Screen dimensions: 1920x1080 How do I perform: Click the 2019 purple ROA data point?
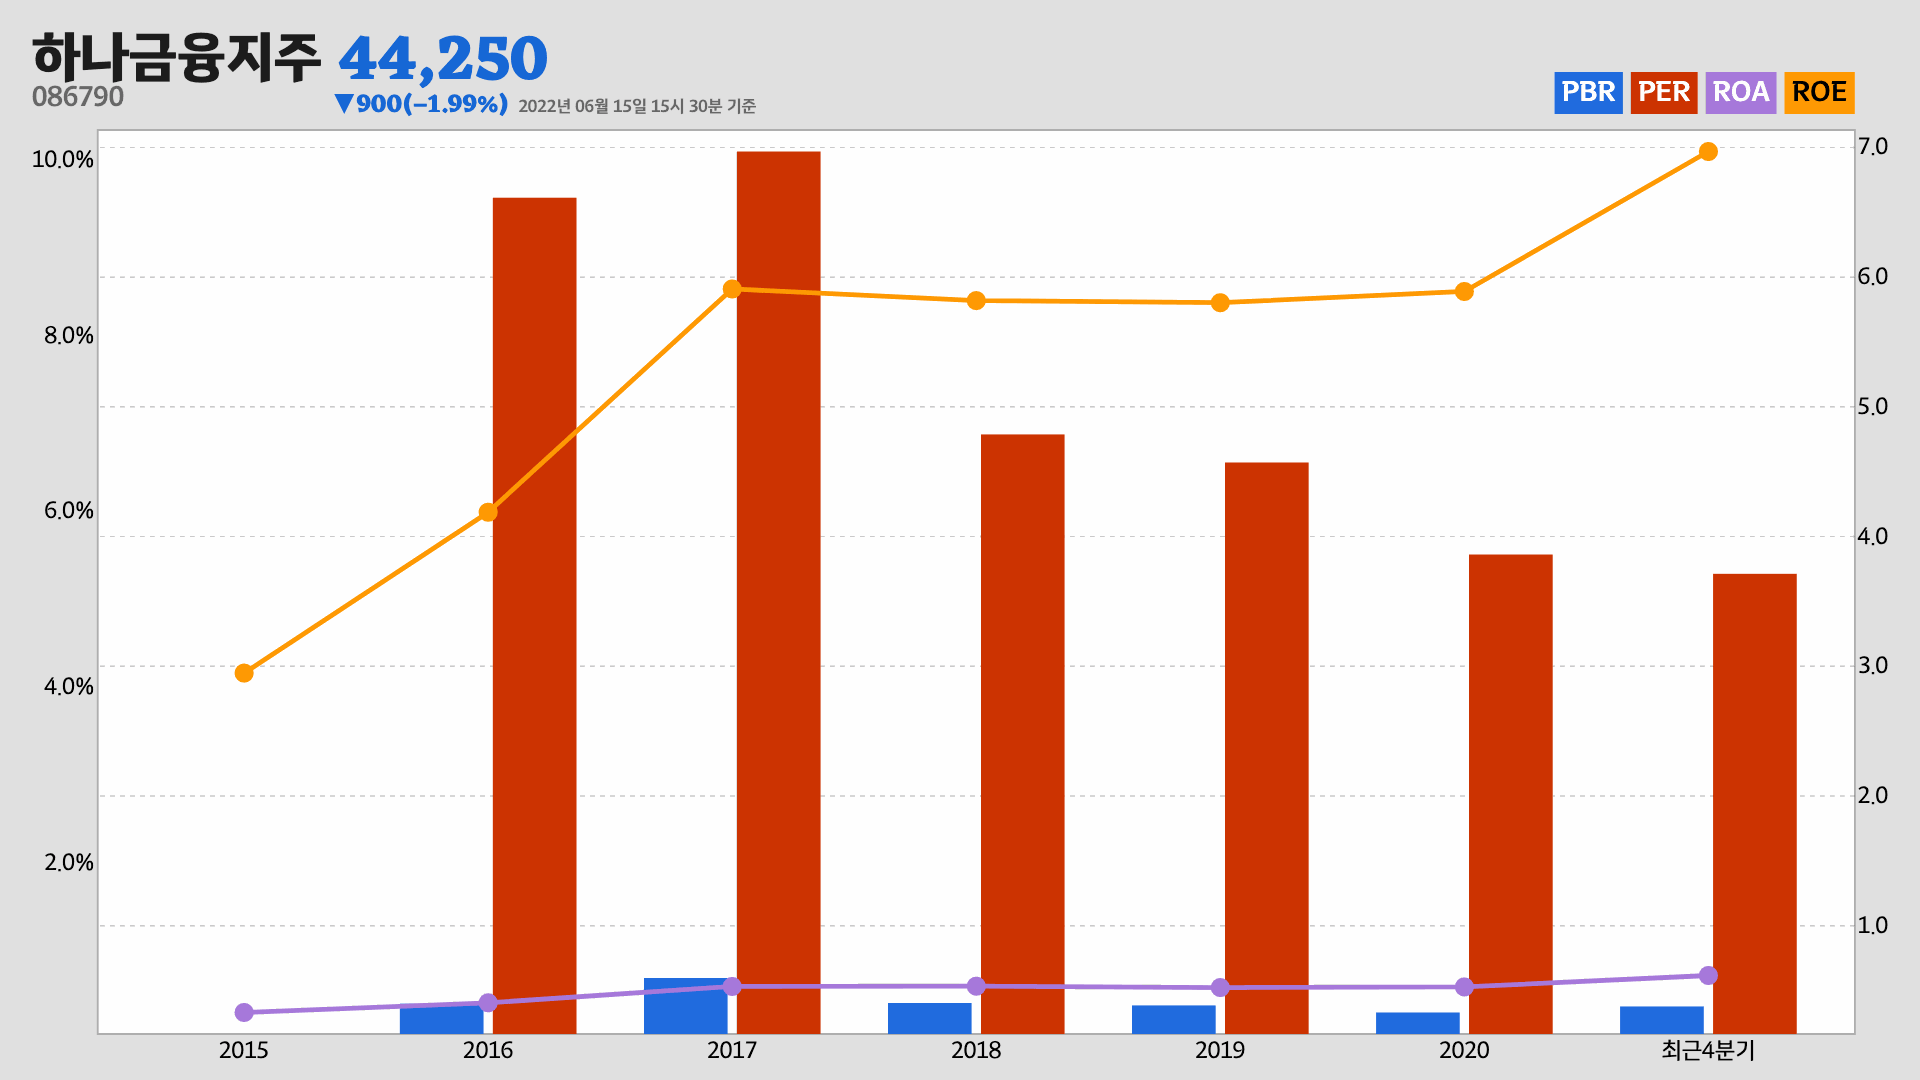coord(1220,988)
